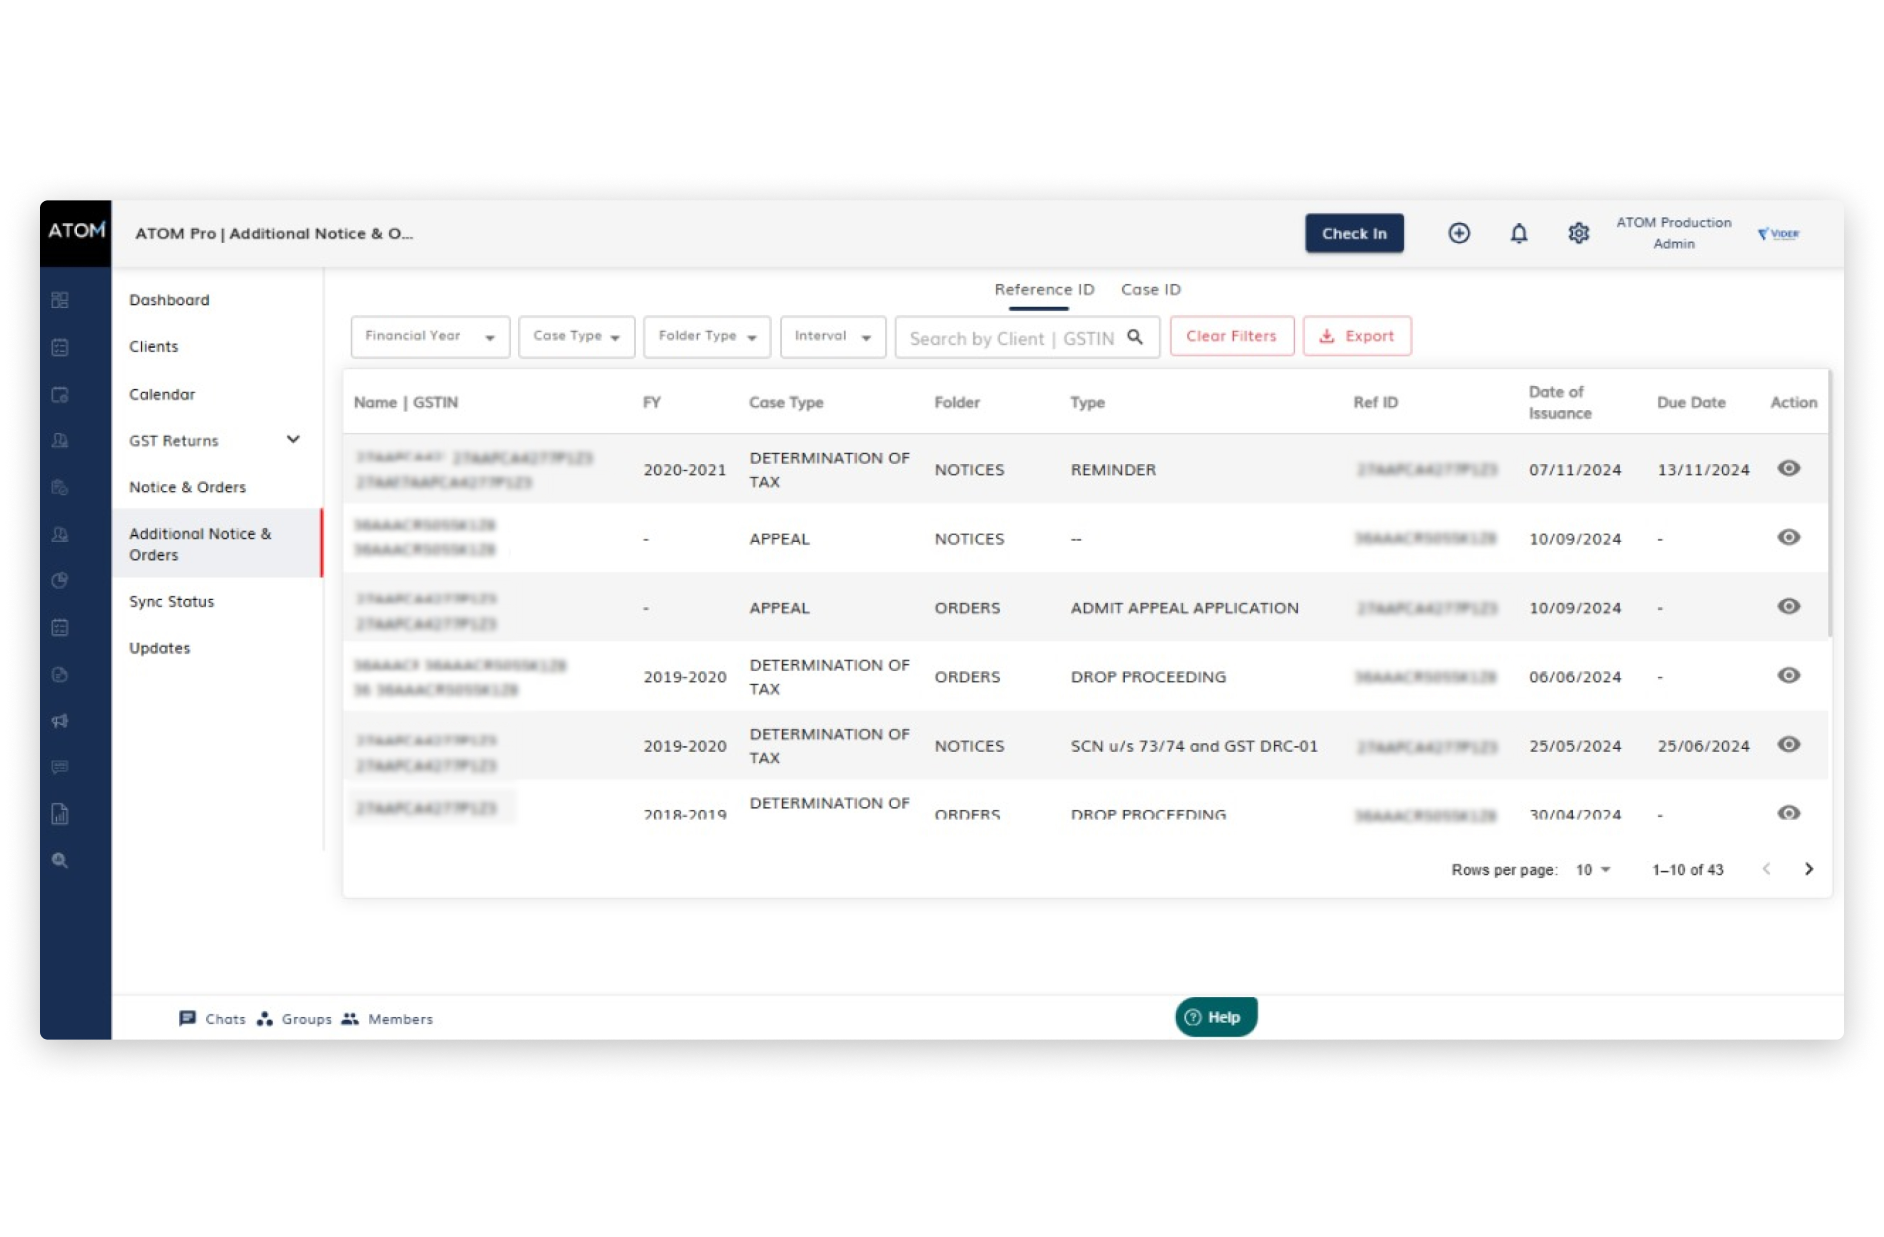Click the Export button

click(1356, 336)
